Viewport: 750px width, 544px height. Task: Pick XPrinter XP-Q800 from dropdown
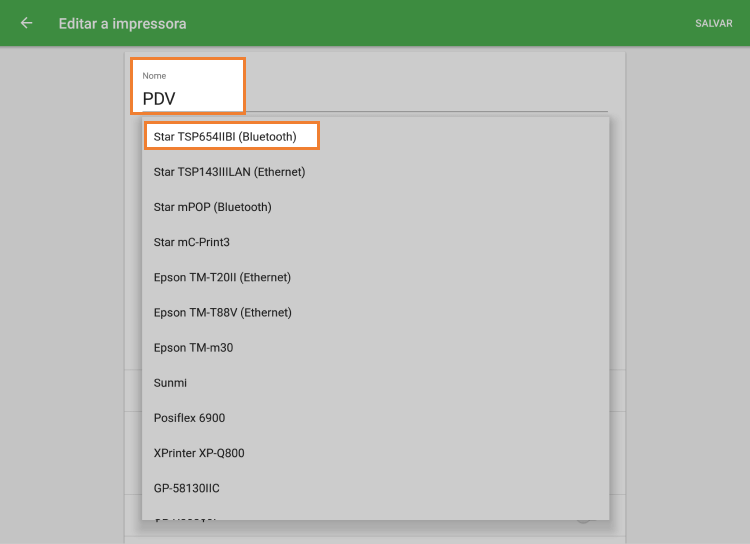[x=199, y=453]
